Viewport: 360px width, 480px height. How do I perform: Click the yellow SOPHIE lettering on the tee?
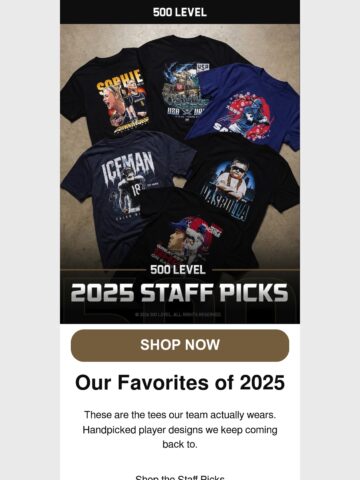(119, 82)
